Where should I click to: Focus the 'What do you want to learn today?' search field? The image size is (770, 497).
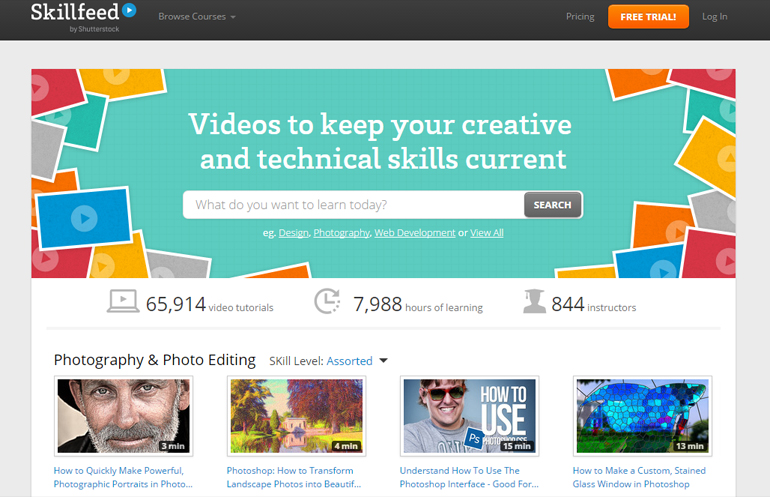[x=354, y=205]
